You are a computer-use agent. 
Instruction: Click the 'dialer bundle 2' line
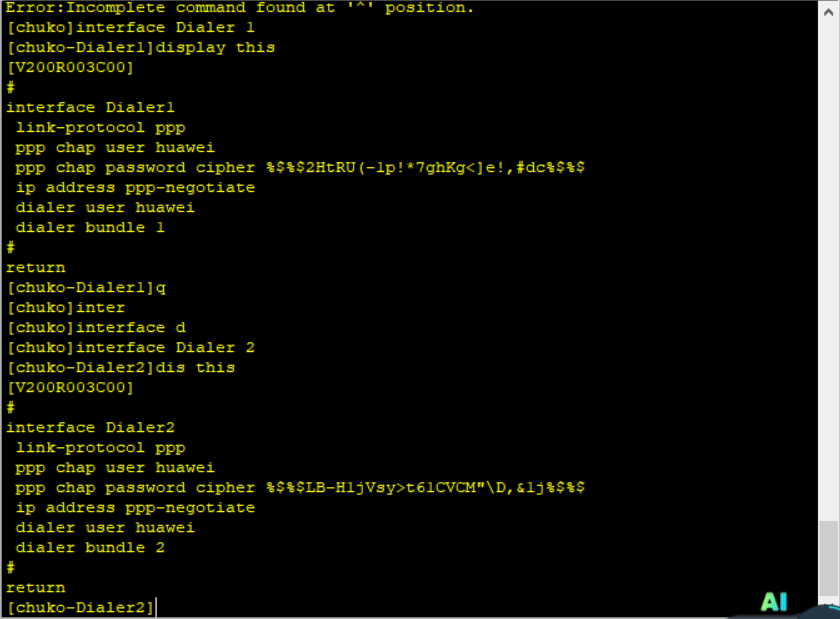[90, 548]
